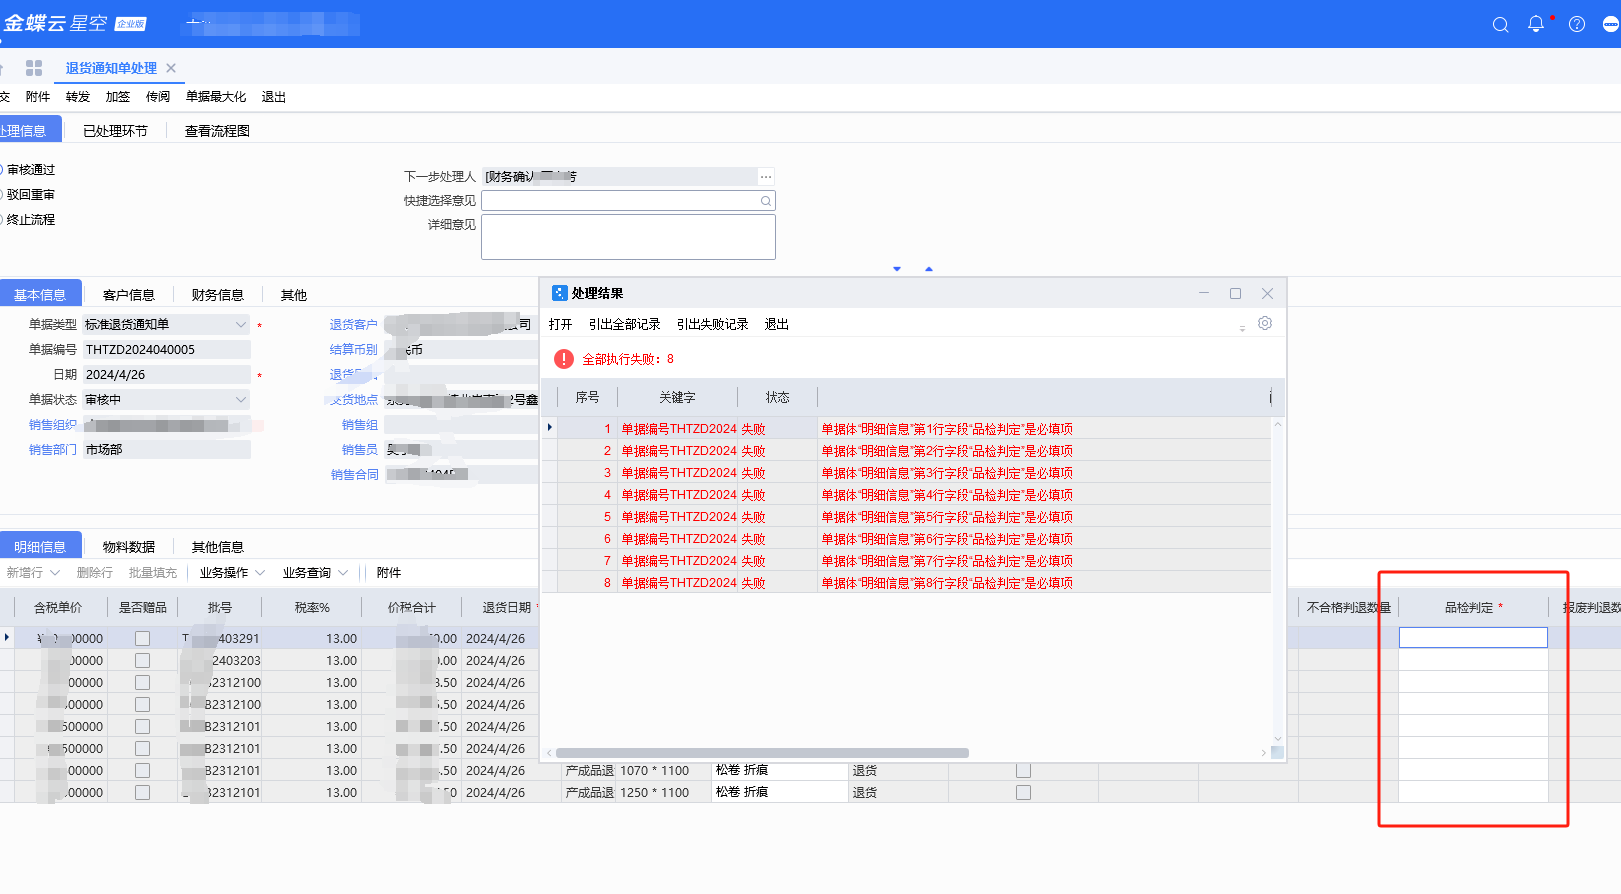Open the 业务操作 dropdown menu
The image size is (1621, 894).
[232, 573]
